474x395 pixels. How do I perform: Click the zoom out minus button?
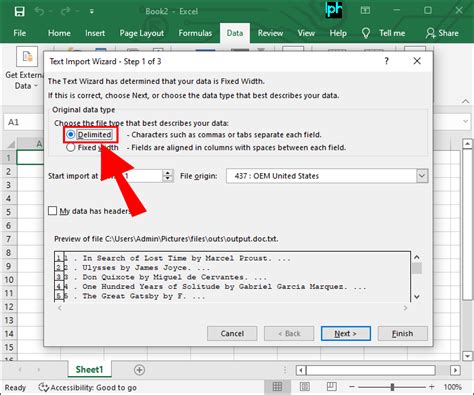pos(352,387)
